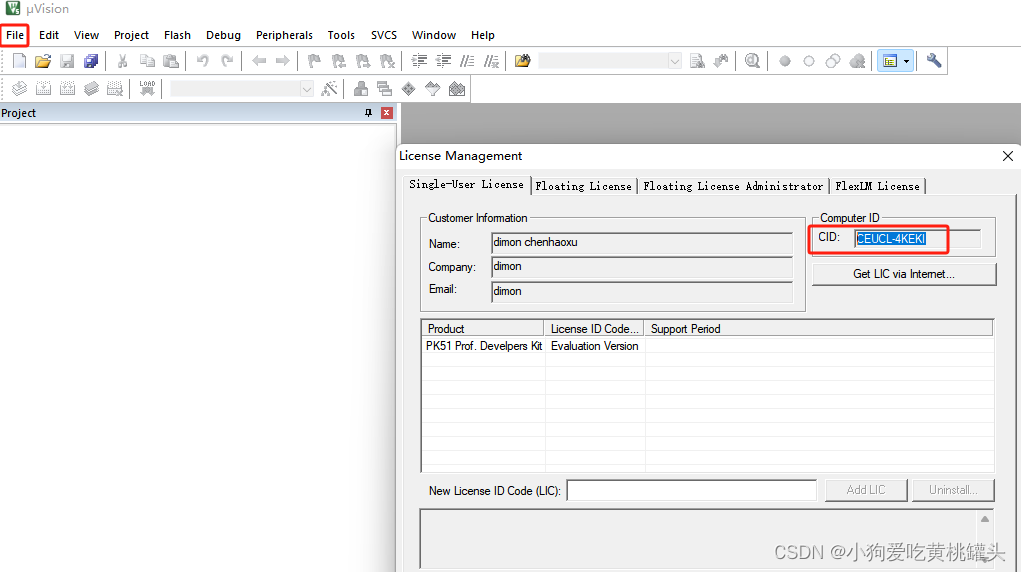The image size is (1021, 572).
Task: Click the Incremental Find binoculars arrow icon
Action: 721,61
